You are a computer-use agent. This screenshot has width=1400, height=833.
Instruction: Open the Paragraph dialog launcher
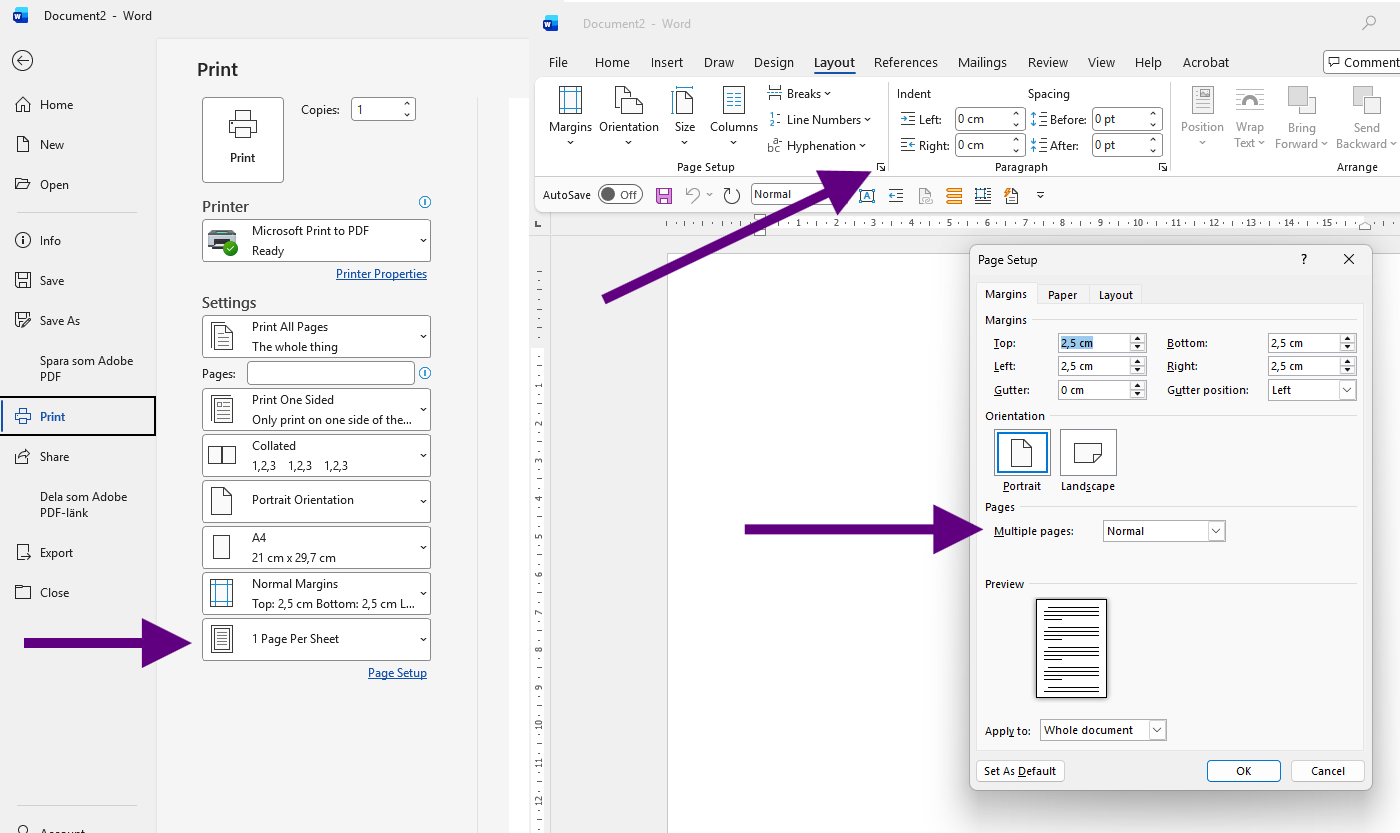pyautogui.click(x=1163, y=168)
